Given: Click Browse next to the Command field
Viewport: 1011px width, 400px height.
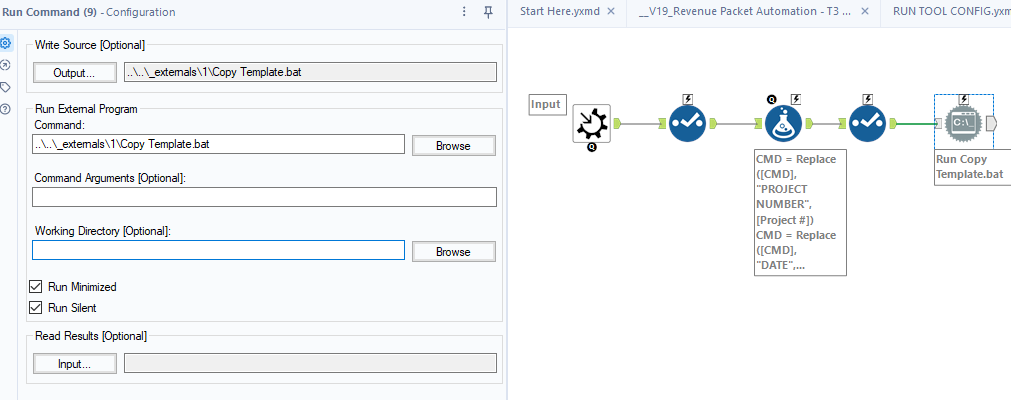Looking at the screenshot, I should (x=453, y=145).
